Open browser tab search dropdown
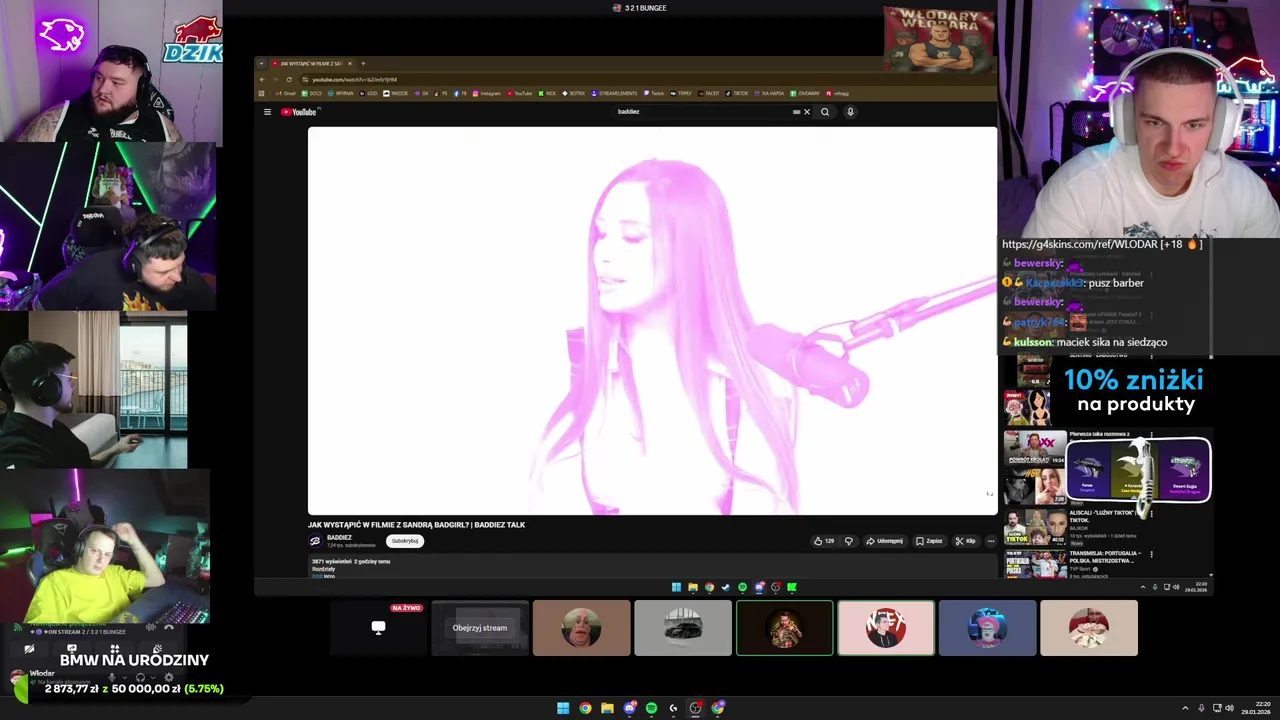Screen dimensions: 1280x720 tap(261, 63)
